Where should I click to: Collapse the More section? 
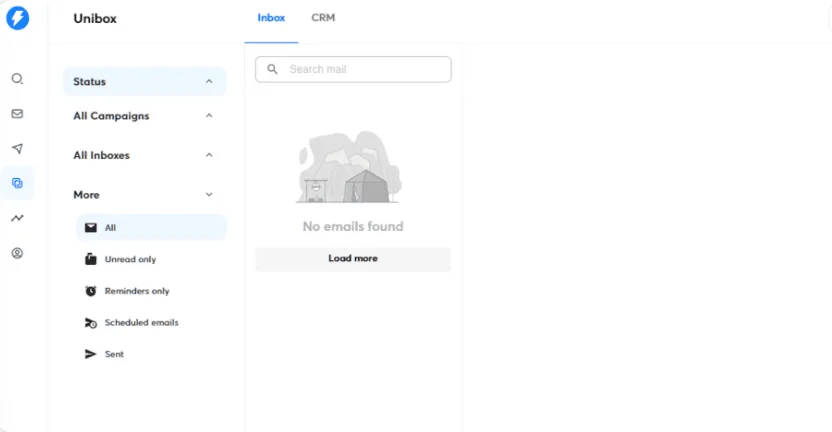click(209, 195)
